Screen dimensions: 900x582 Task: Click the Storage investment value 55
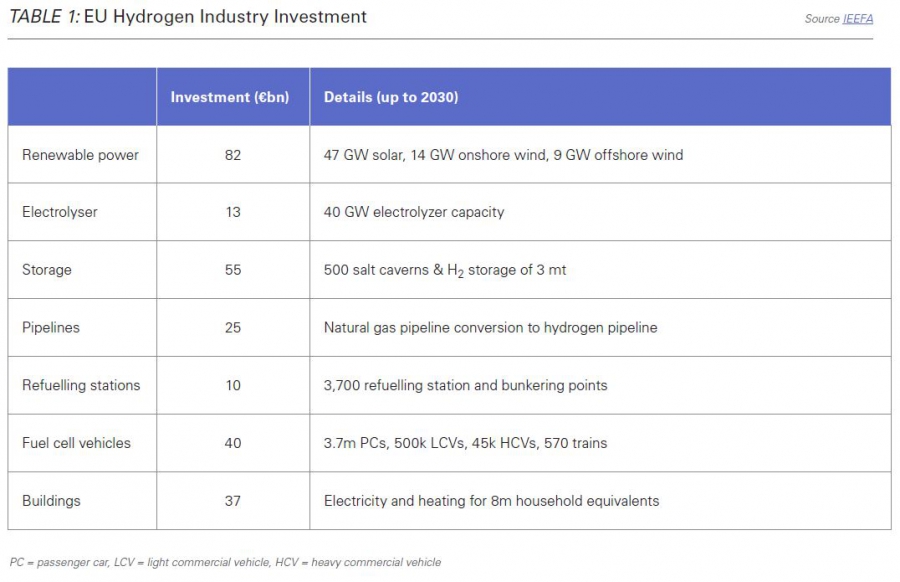[233, 270]
